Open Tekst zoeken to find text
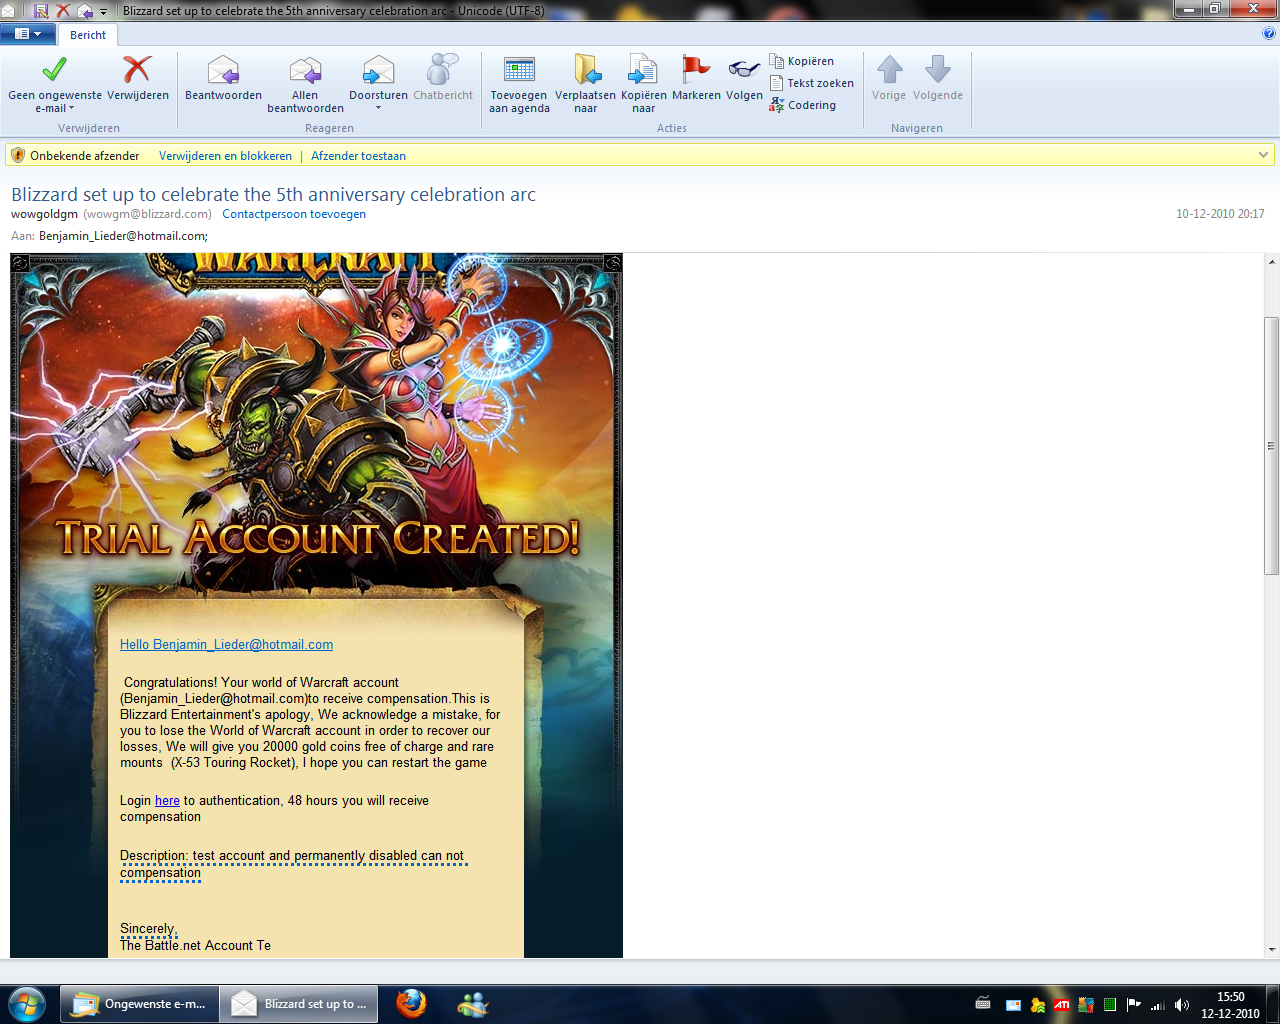 (x=812, y=83)
